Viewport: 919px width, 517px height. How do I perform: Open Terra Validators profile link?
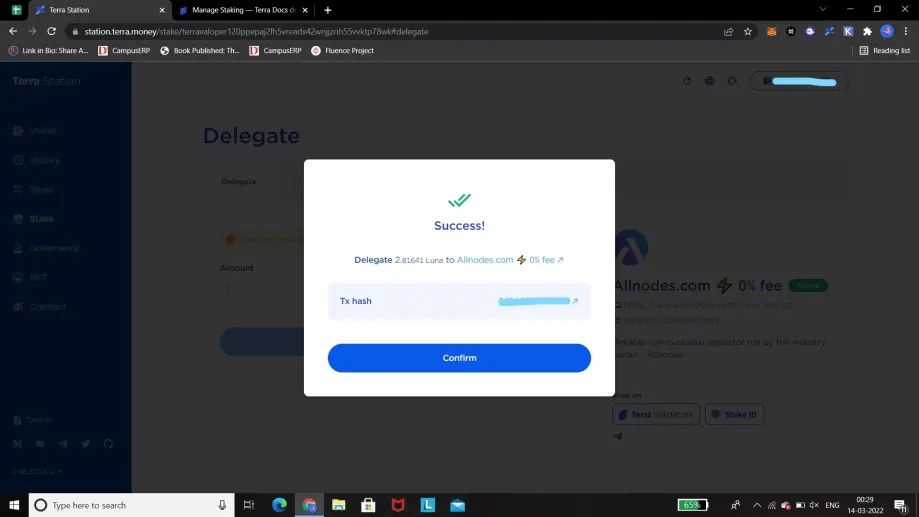(x=656, y=414)
